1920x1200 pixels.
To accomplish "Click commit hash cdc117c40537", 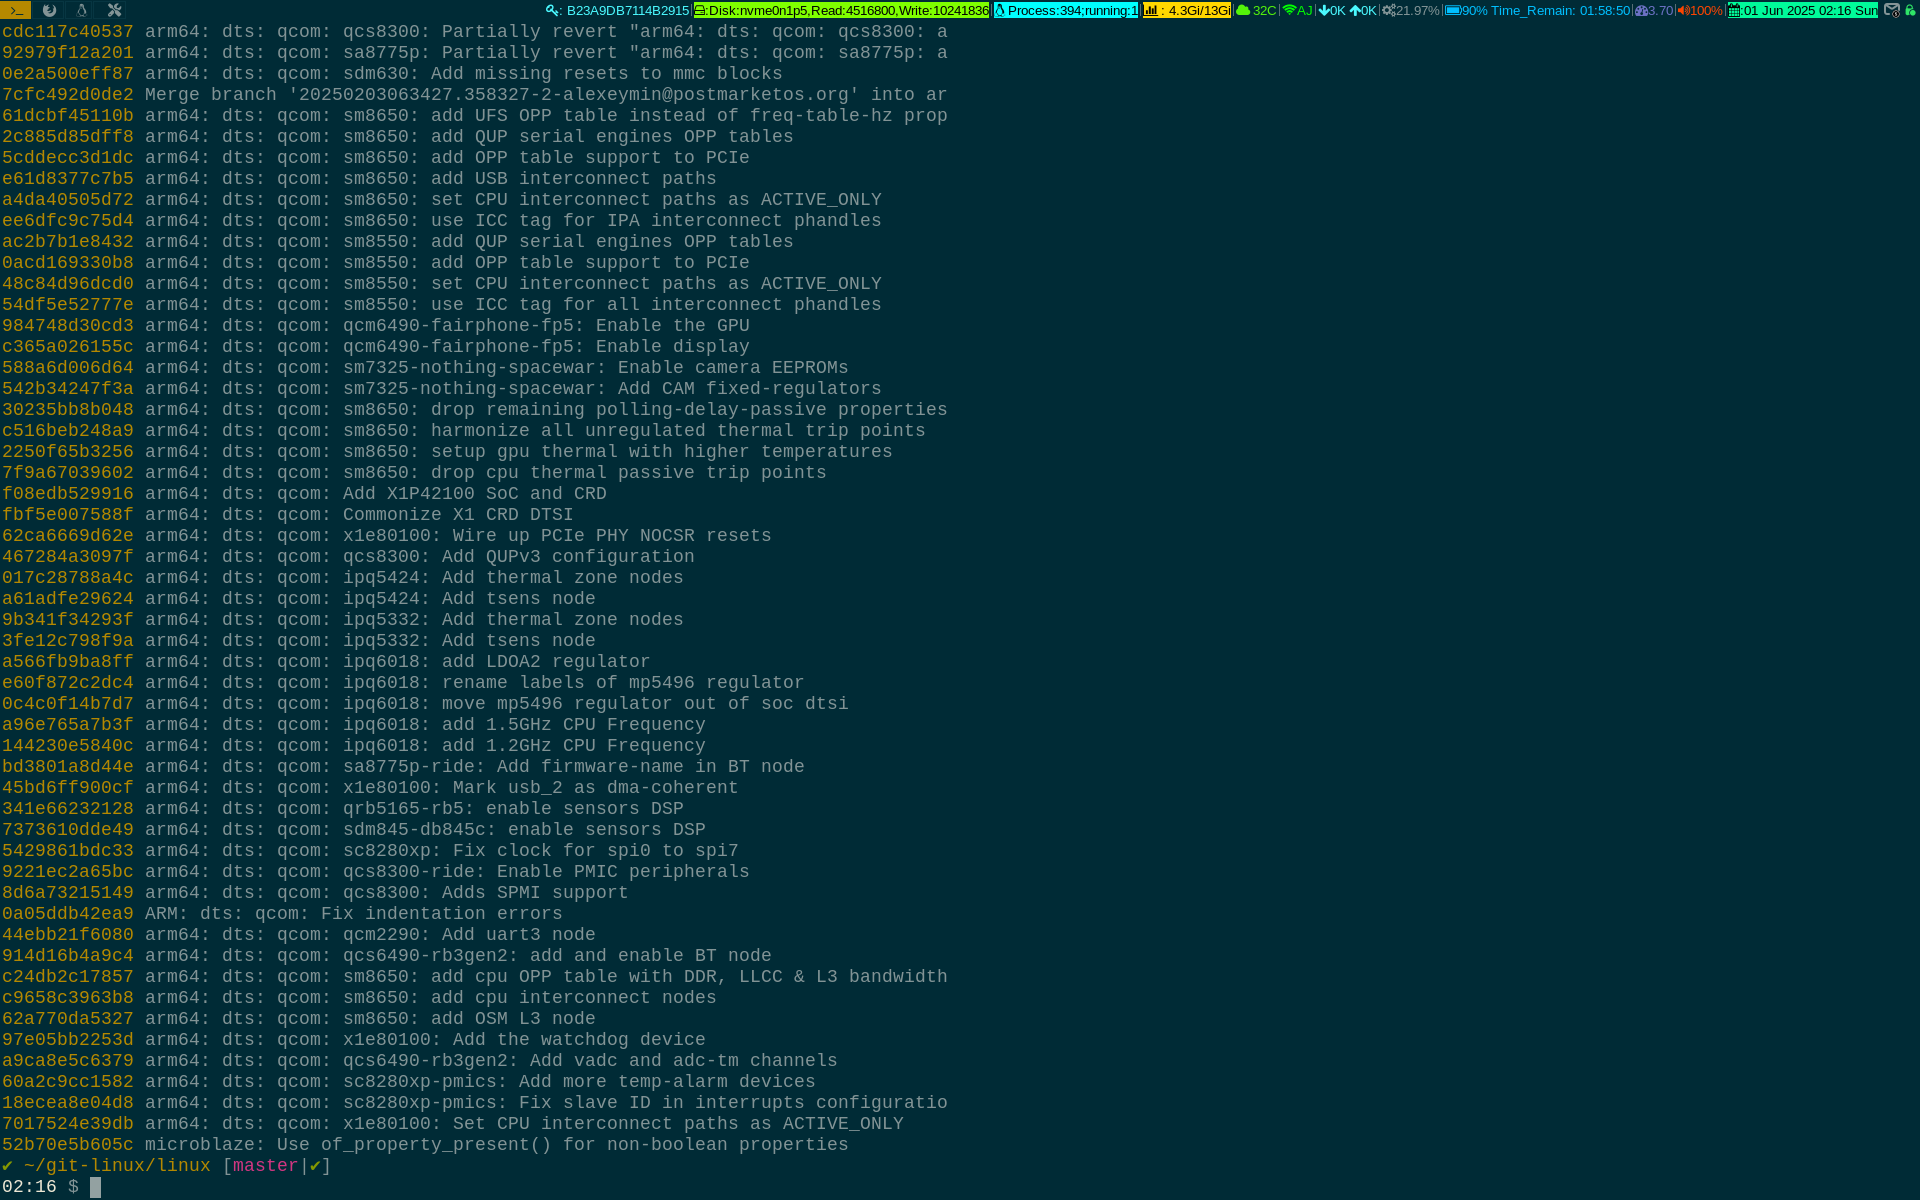I will point(67,32).
